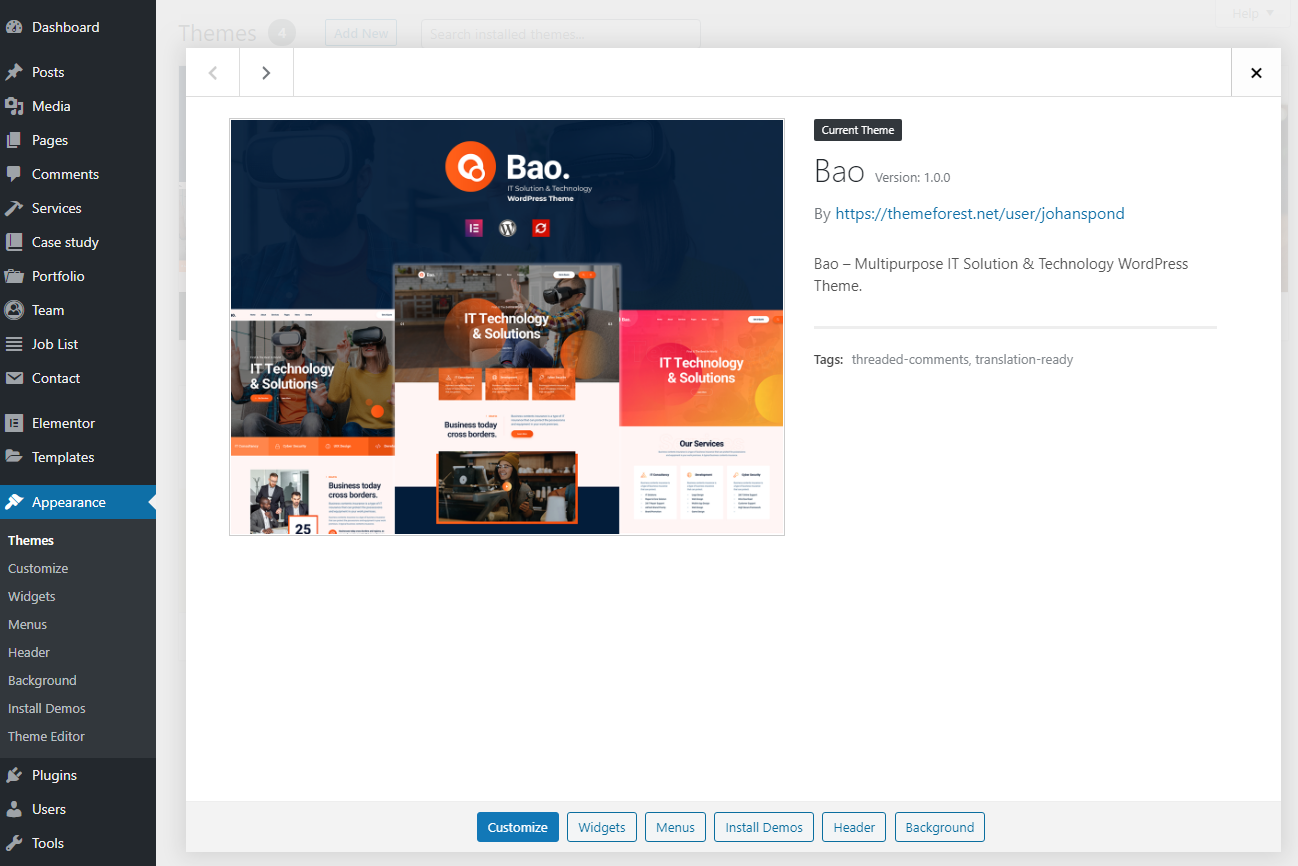Click the Pages icon in the sidebar
The image size is (1298, 866).
(x=14, y=140)
